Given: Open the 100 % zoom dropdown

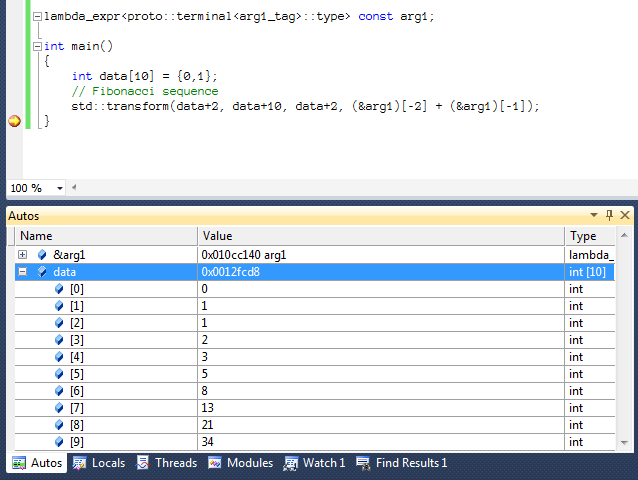Looking at the screenshot, I should click(x=60, y=188).
